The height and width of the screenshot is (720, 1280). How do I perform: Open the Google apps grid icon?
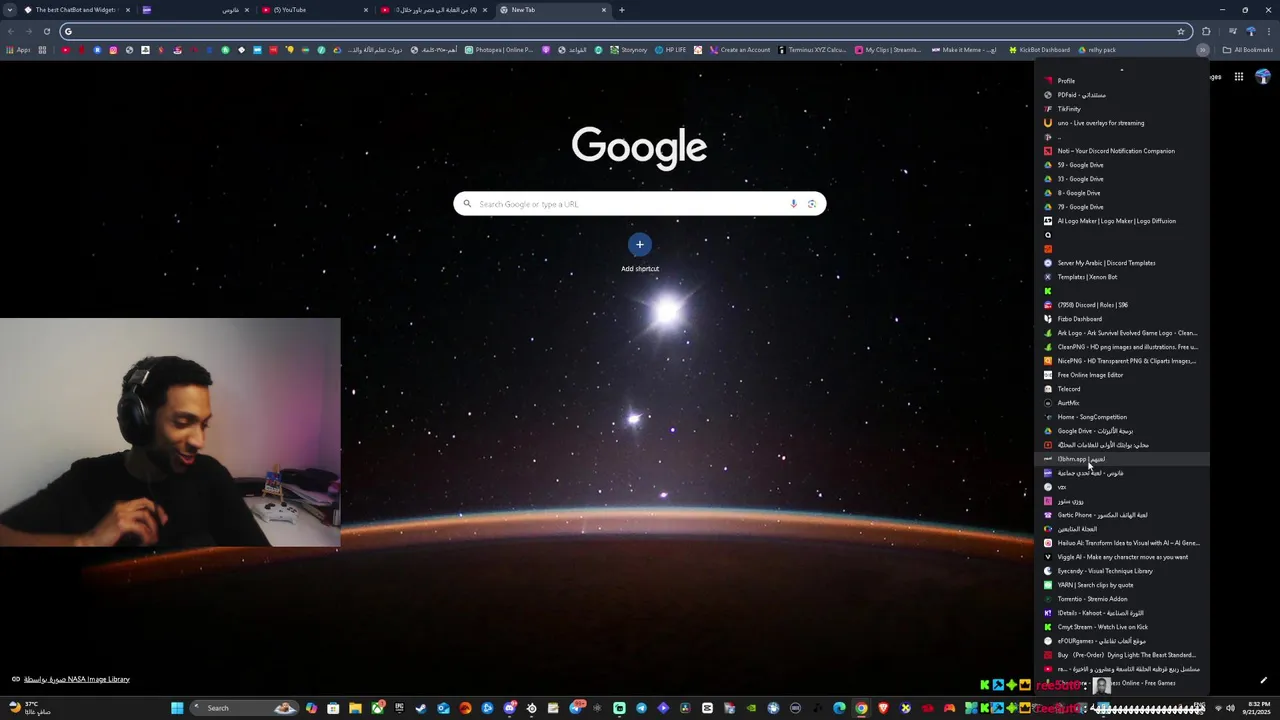click(x=1238, y=77)
